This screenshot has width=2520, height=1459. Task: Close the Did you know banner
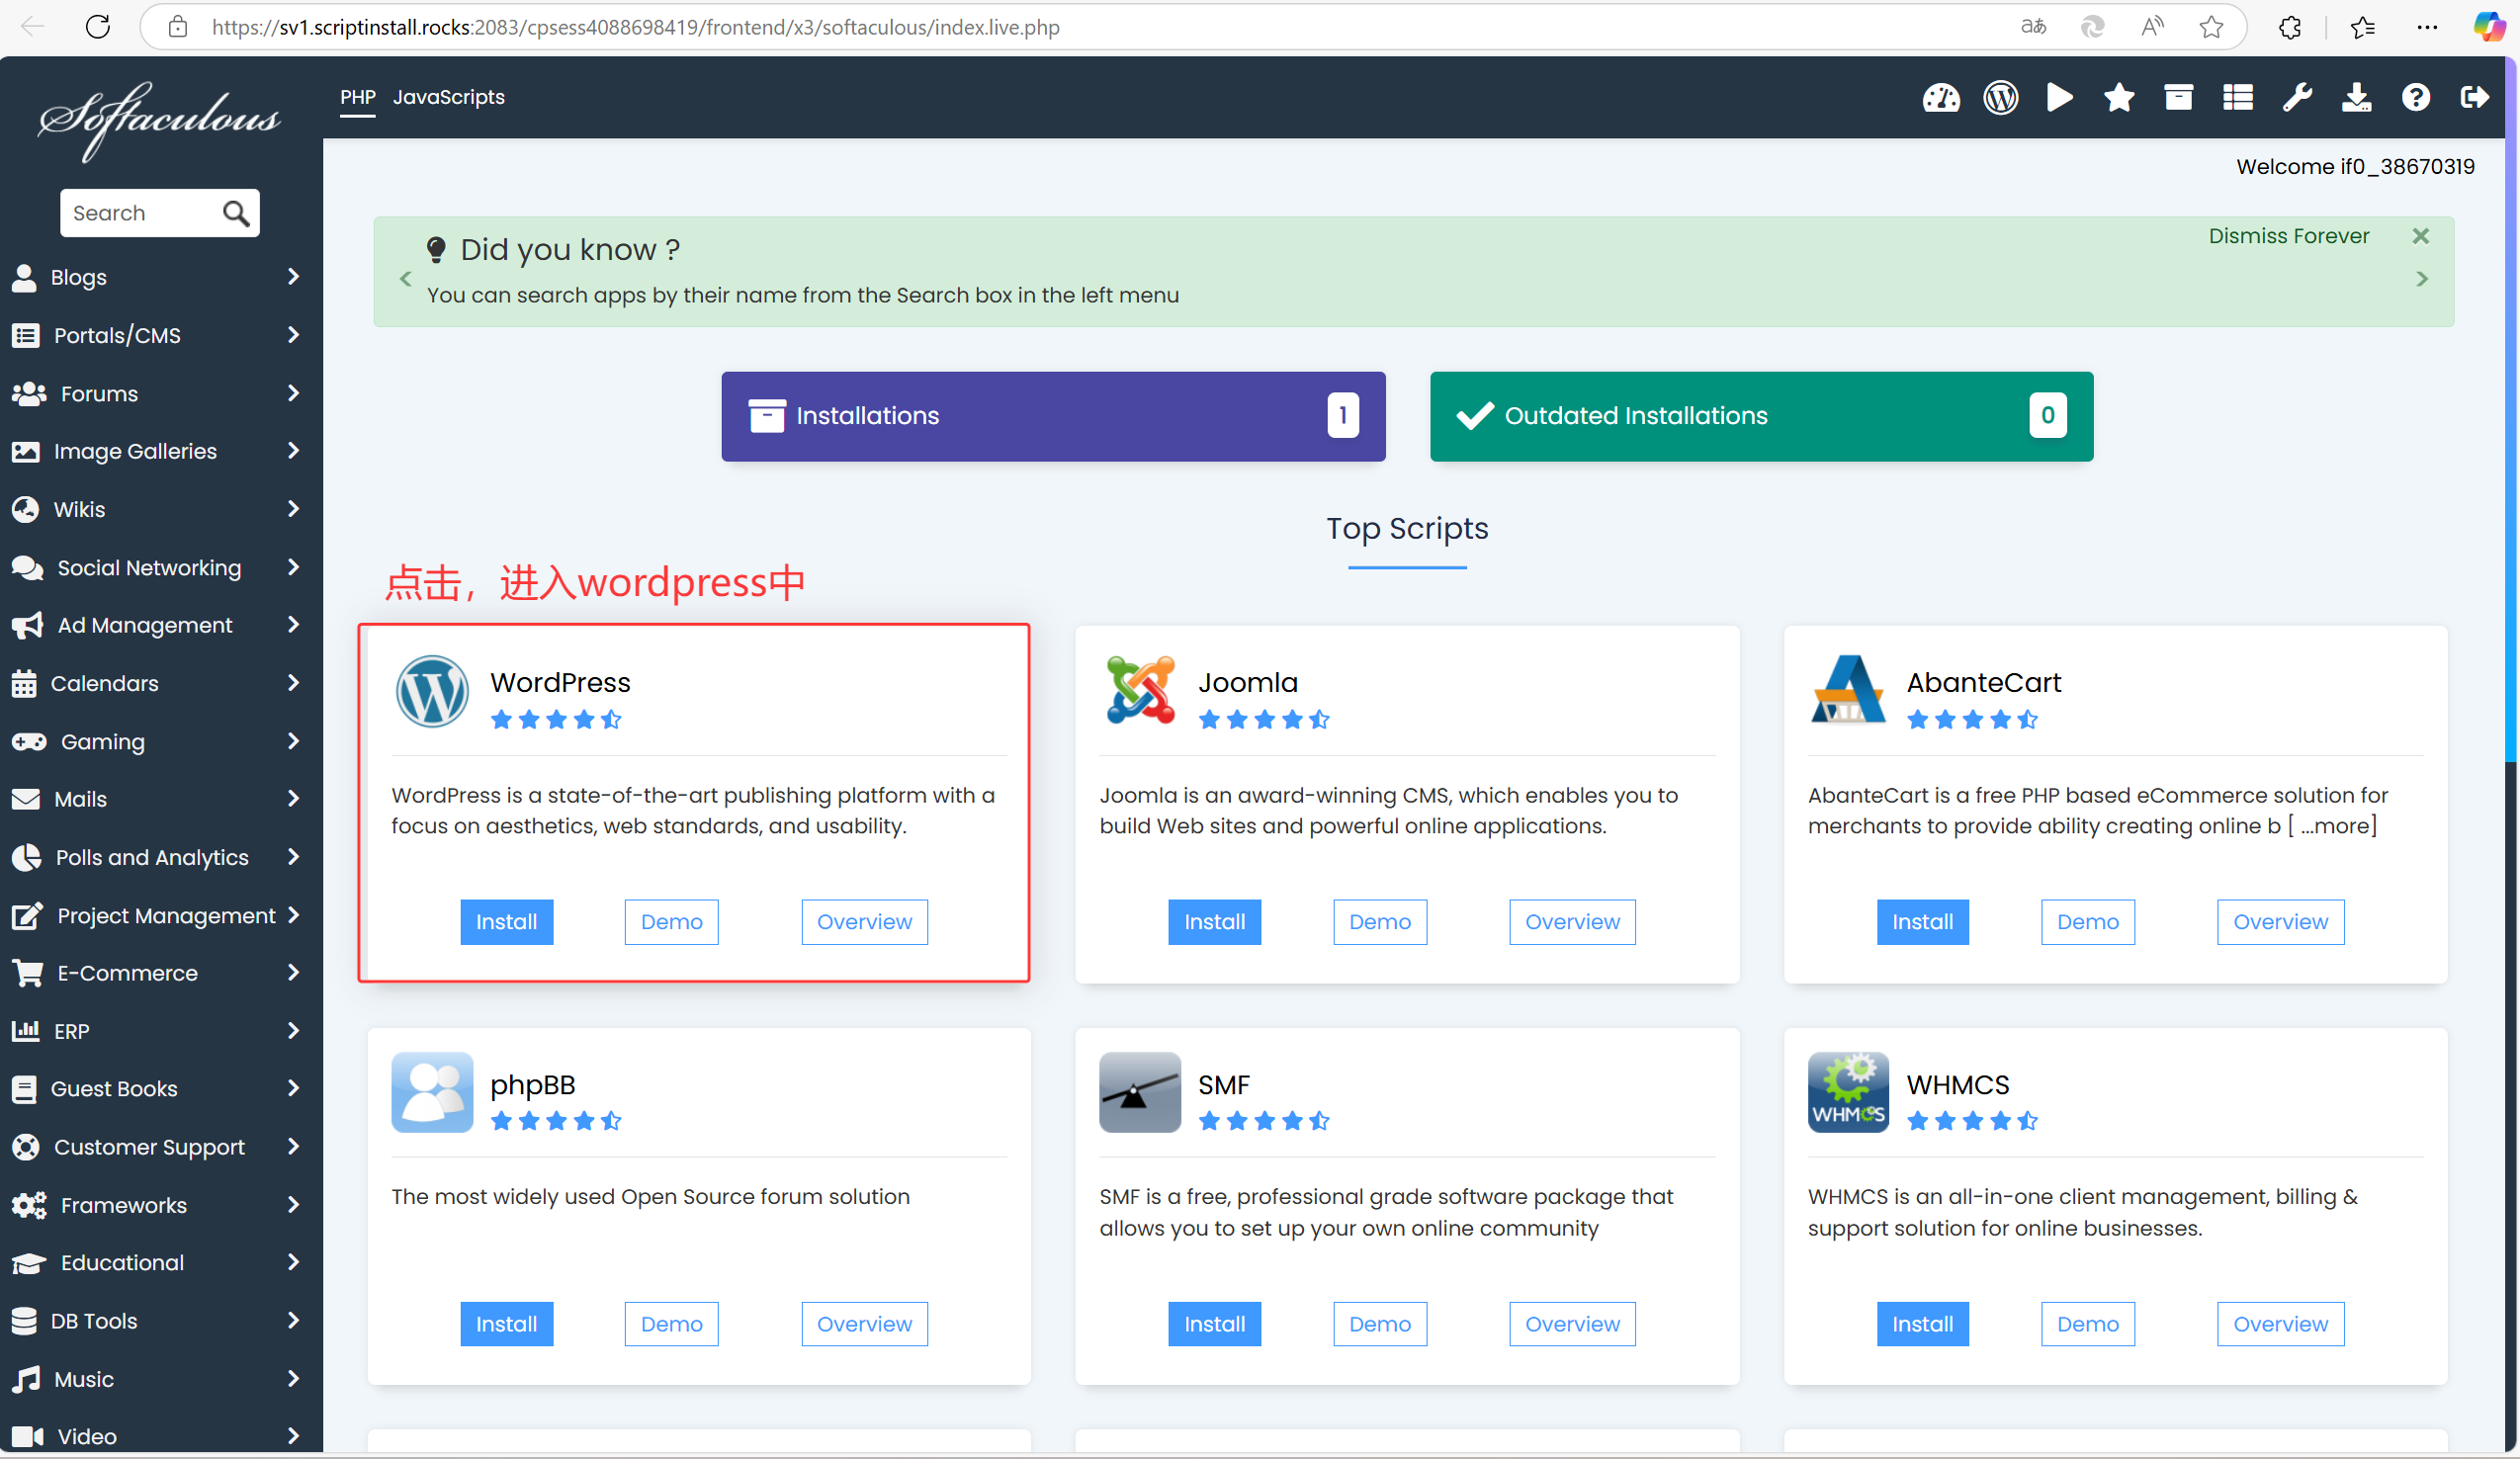(x=2420, y=236)
